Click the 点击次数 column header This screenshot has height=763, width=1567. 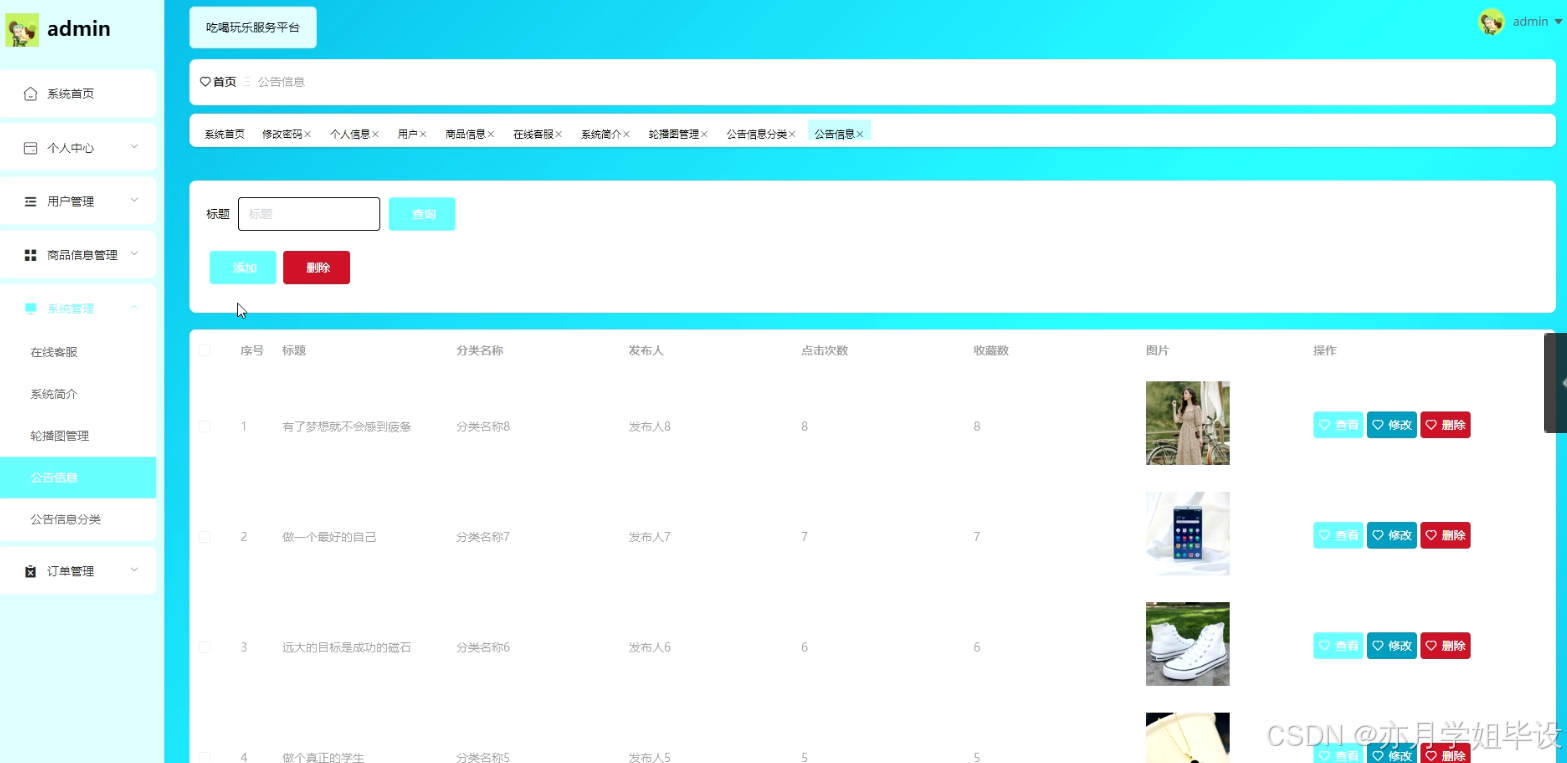click(x=825, y=351)
